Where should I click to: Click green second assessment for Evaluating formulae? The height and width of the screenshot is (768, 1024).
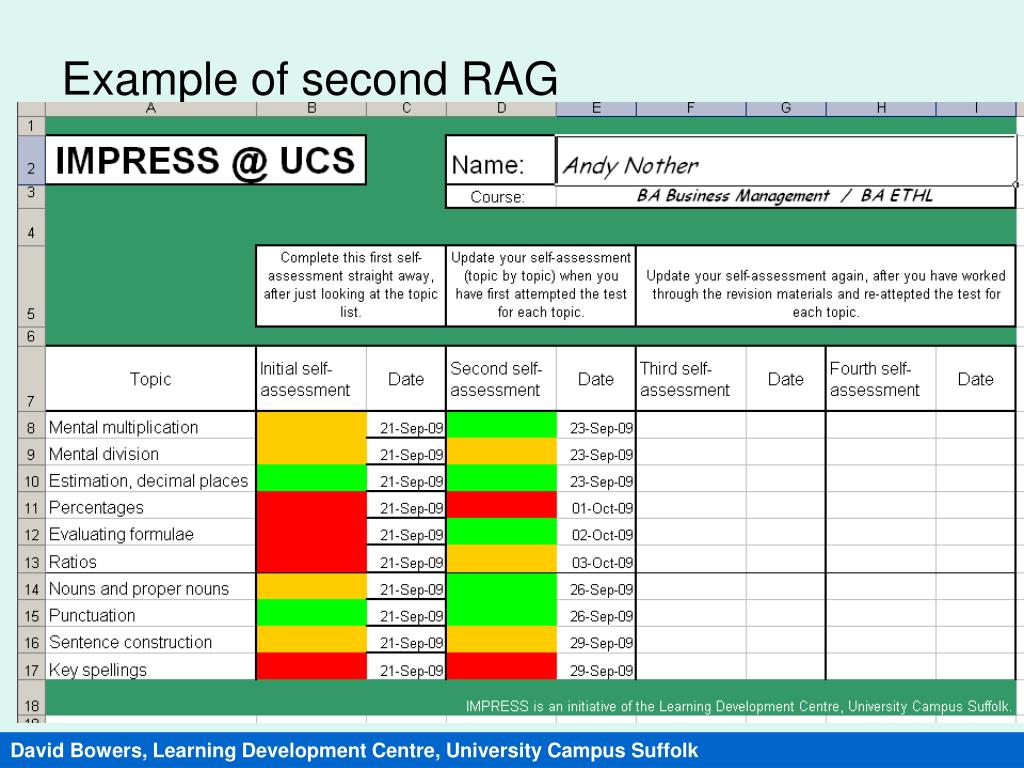click(502, 532)
